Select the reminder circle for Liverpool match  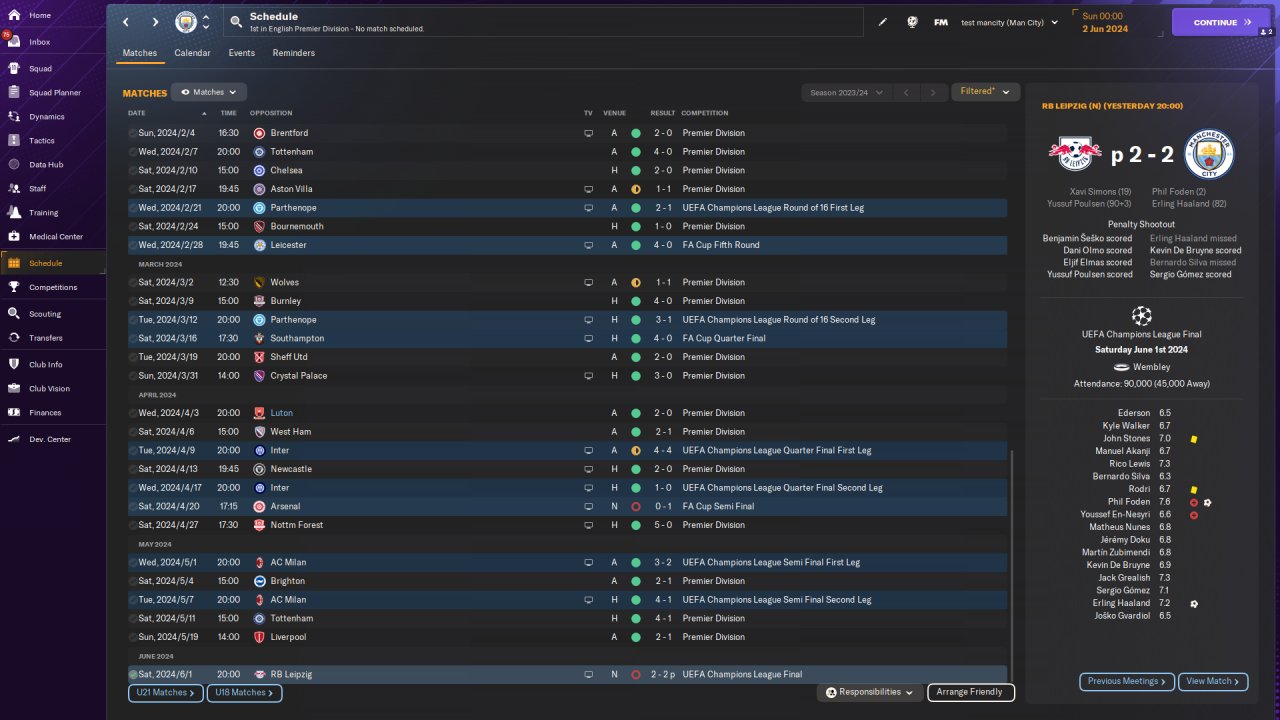[x=133, y=637]
